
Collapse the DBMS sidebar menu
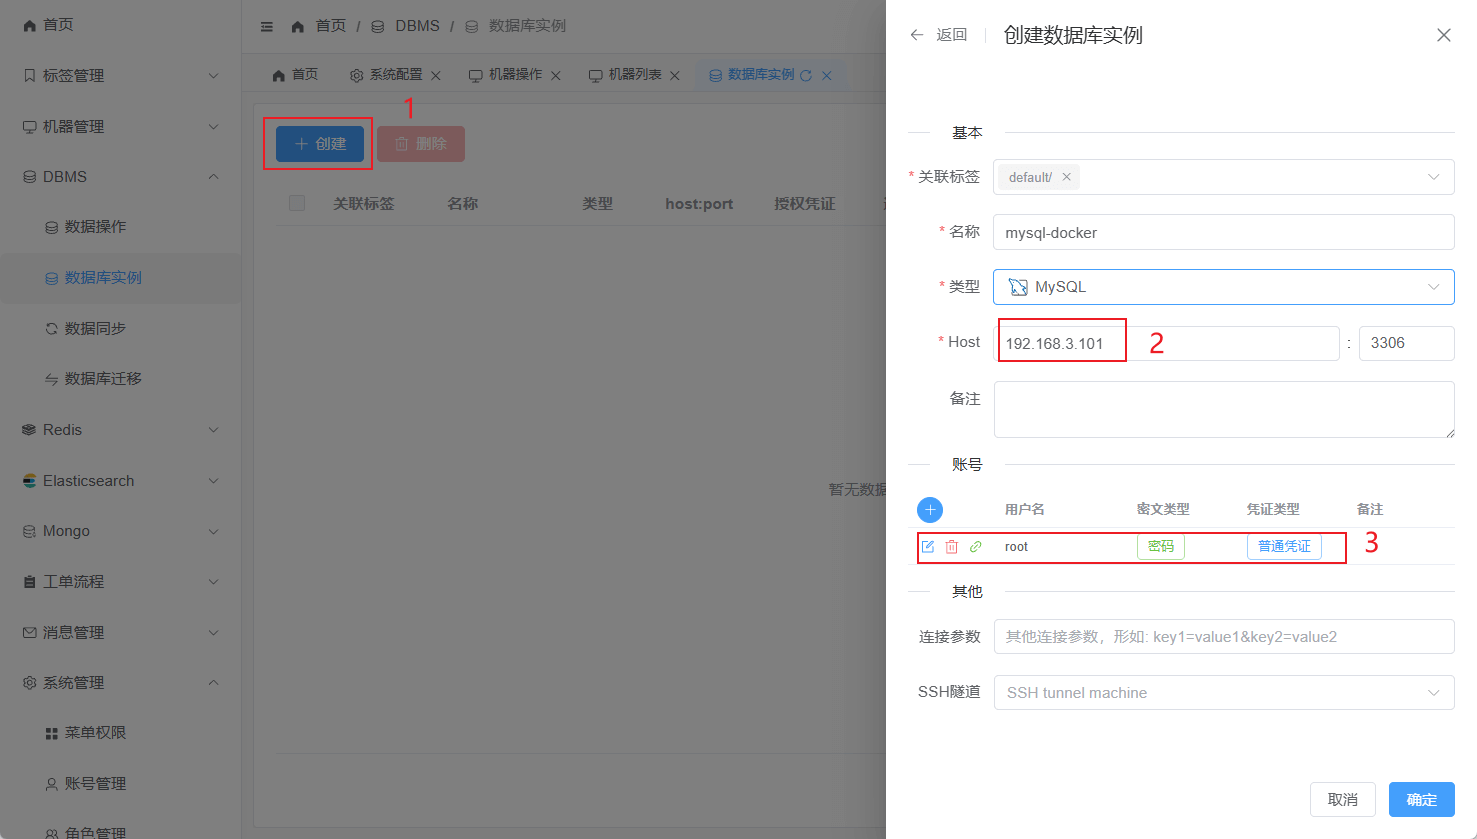click(x=120, y=177)
